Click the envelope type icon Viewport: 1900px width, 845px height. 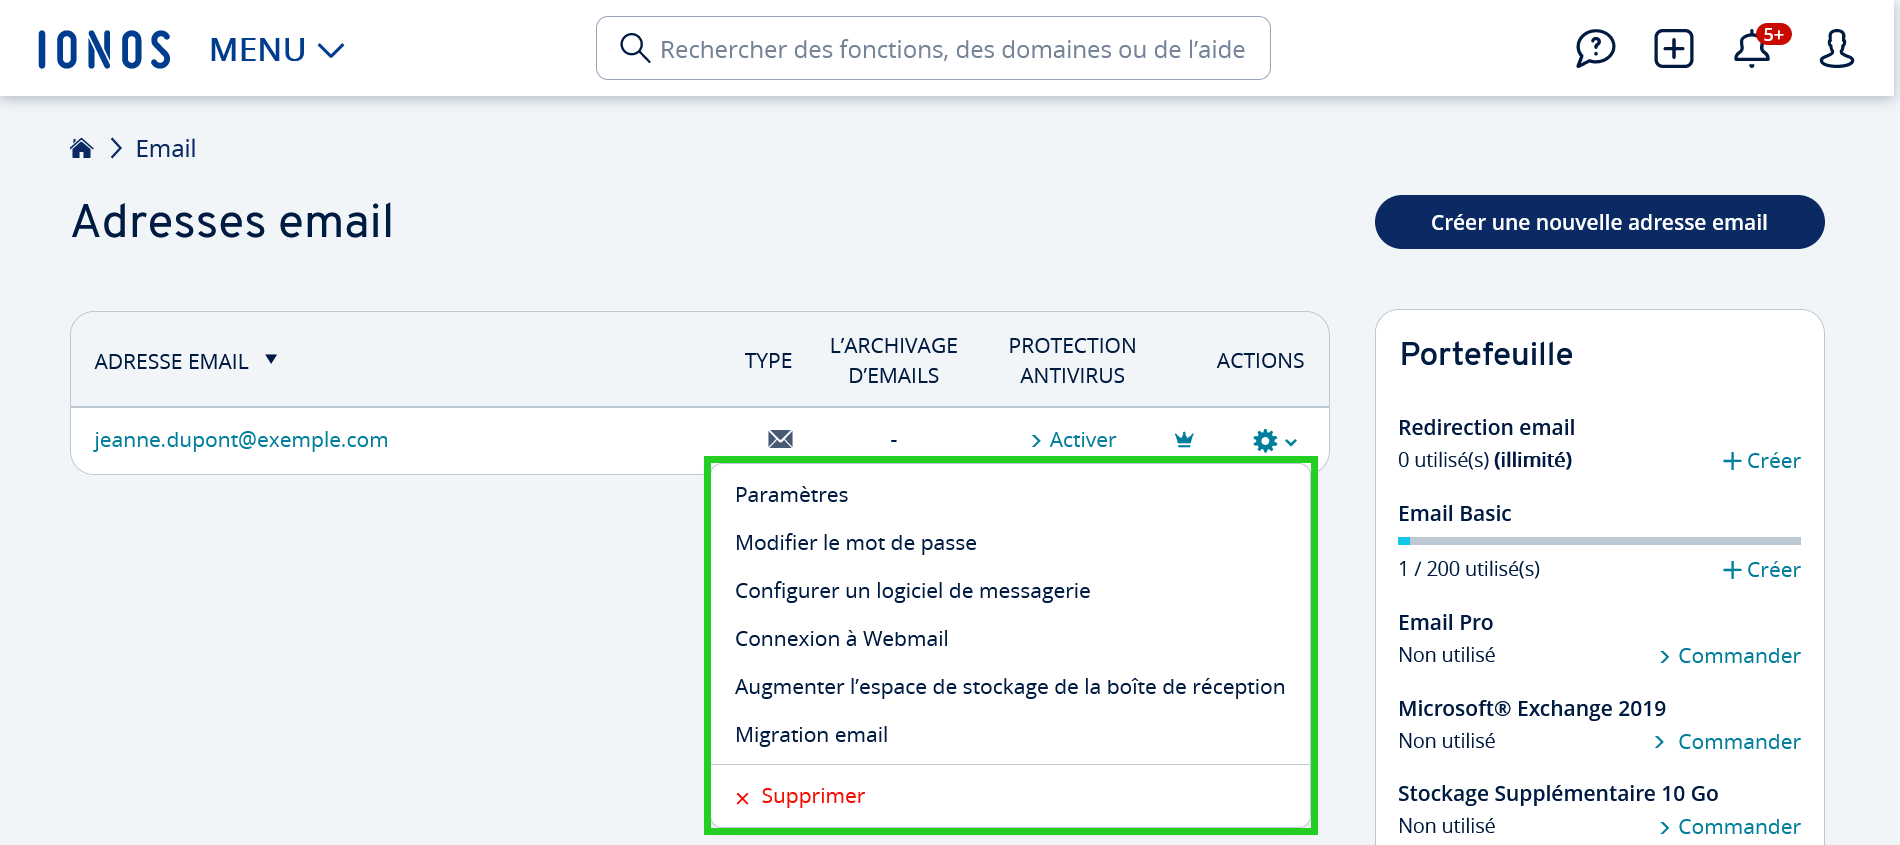780,439
